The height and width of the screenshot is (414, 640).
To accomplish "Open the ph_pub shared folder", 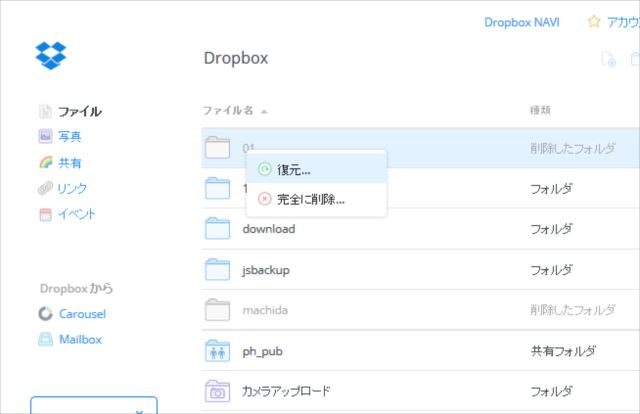I will tap(262, 352).
